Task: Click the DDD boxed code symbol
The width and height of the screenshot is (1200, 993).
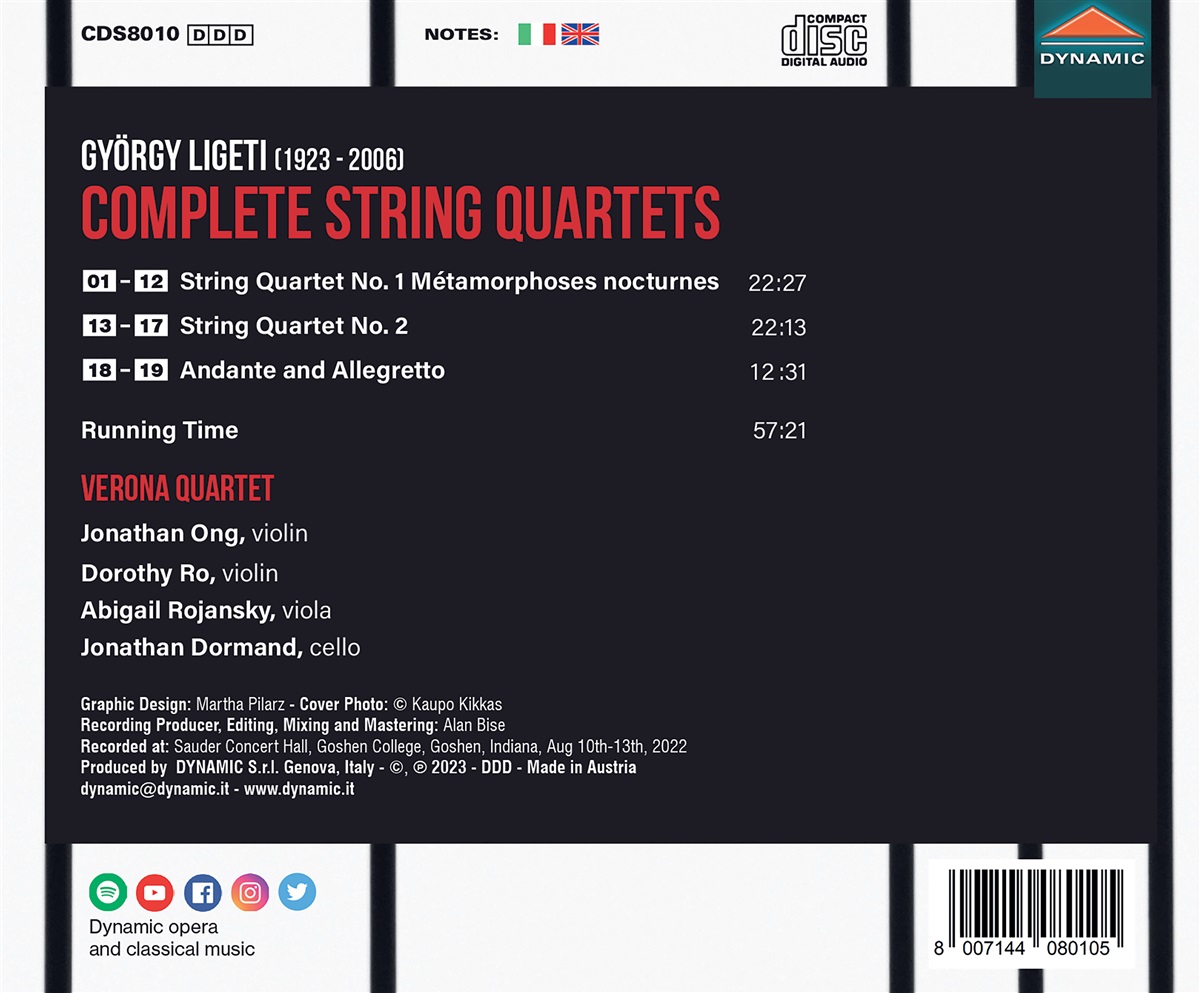Action: click(221, 35)
